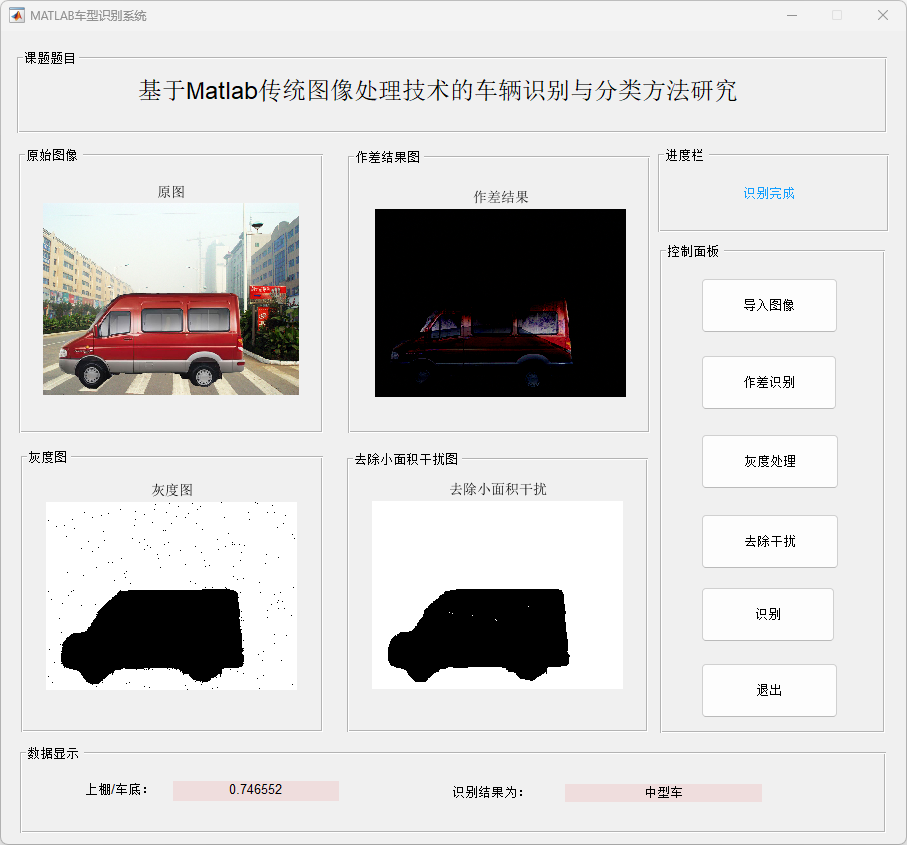Exit the app via the 退出 button
This screenshot has width=907, height=845.
click(769, 690)
